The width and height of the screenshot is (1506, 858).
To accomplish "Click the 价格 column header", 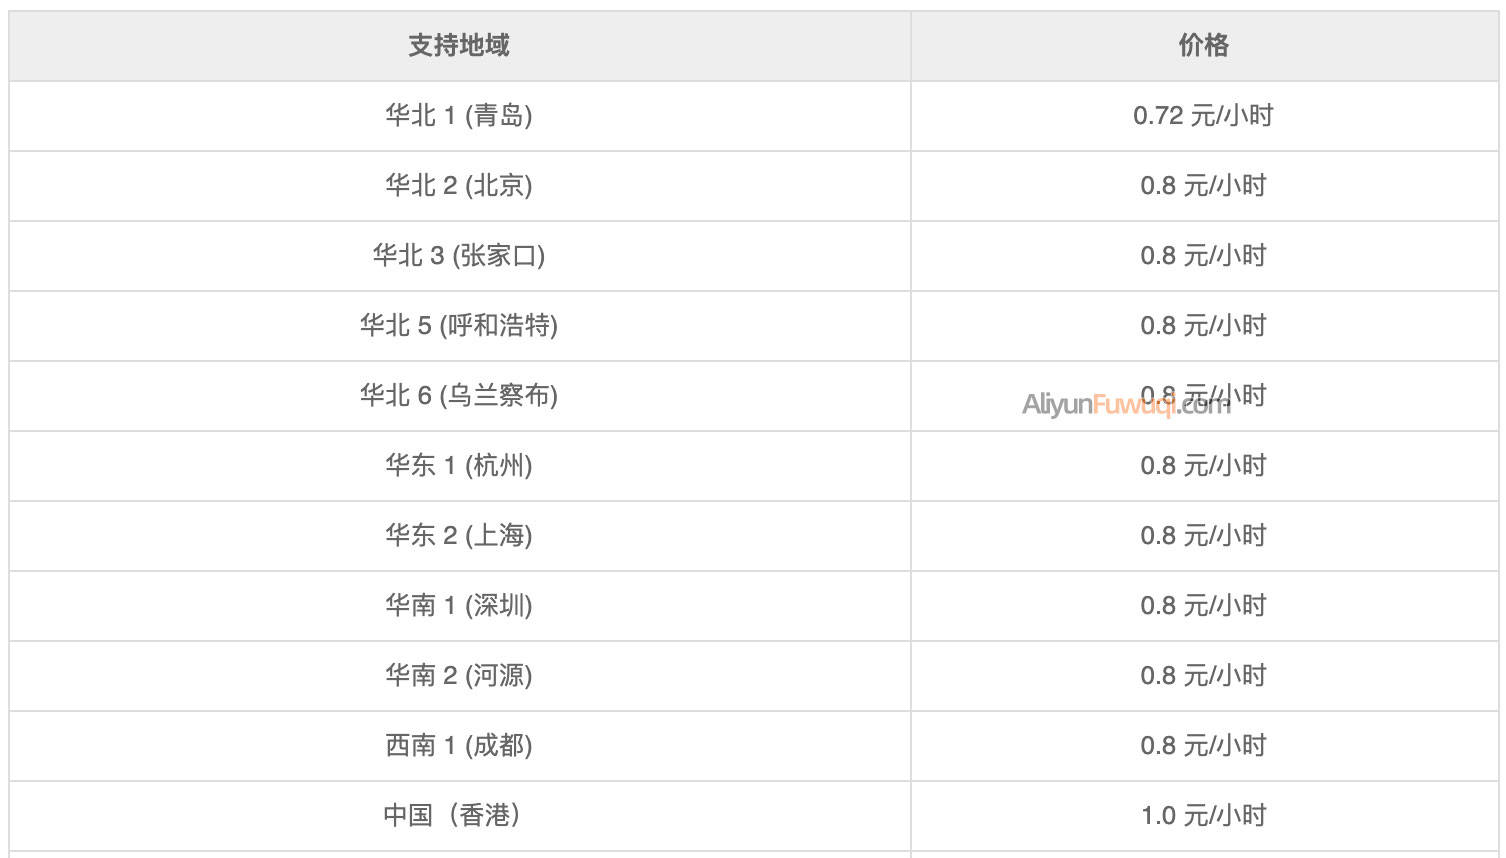I will [1204, 45].
